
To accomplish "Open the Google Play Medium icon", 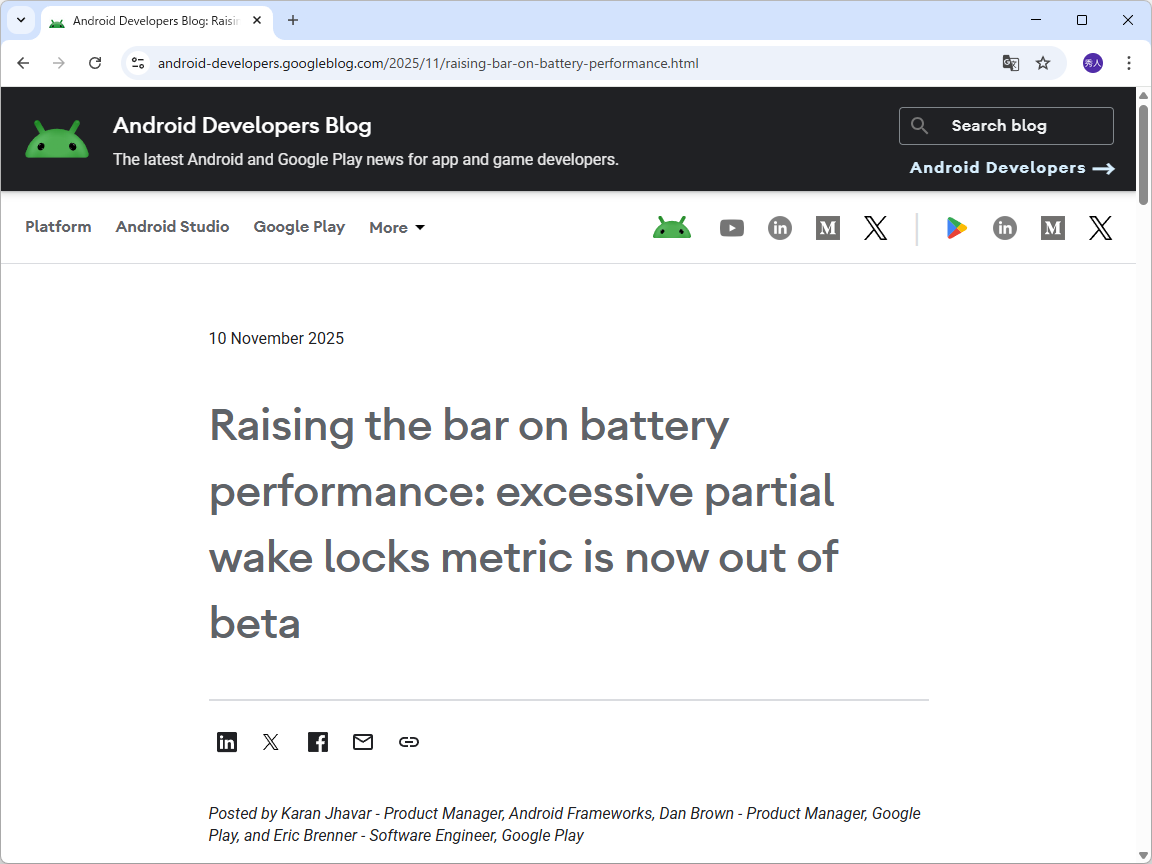I will pyautogui.click(x=1053, y=228).
